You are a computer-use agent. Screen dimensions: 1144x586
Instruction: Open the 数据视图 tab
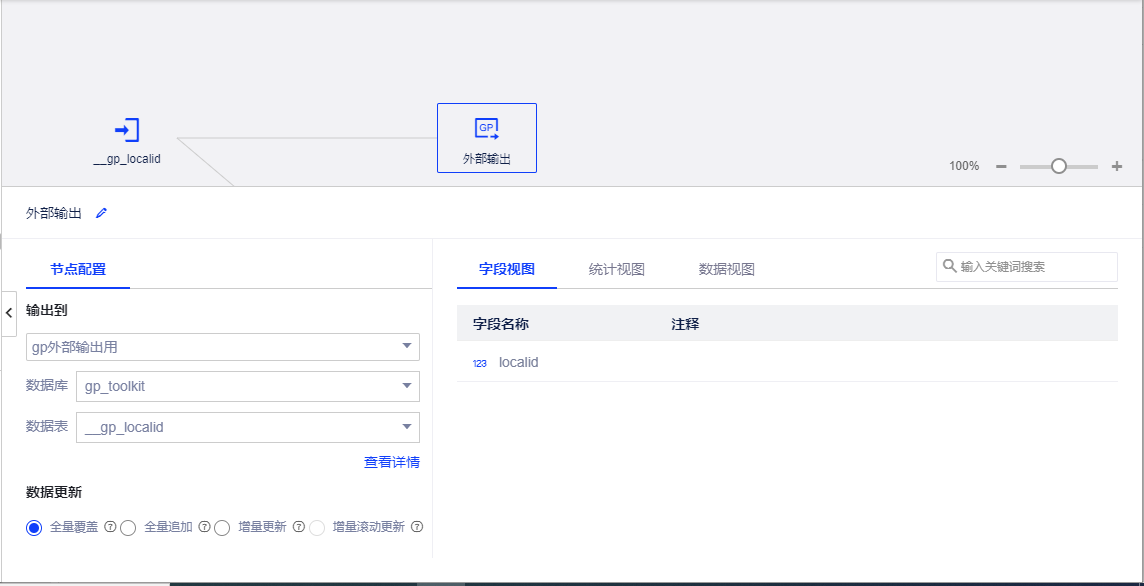[725, 268]
